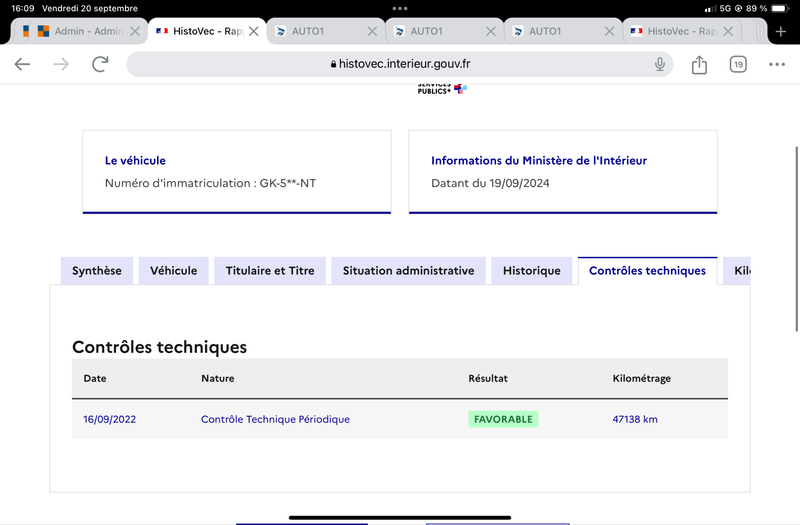Show all 19 open tabs
800x525 pixels.
(738, 64)
